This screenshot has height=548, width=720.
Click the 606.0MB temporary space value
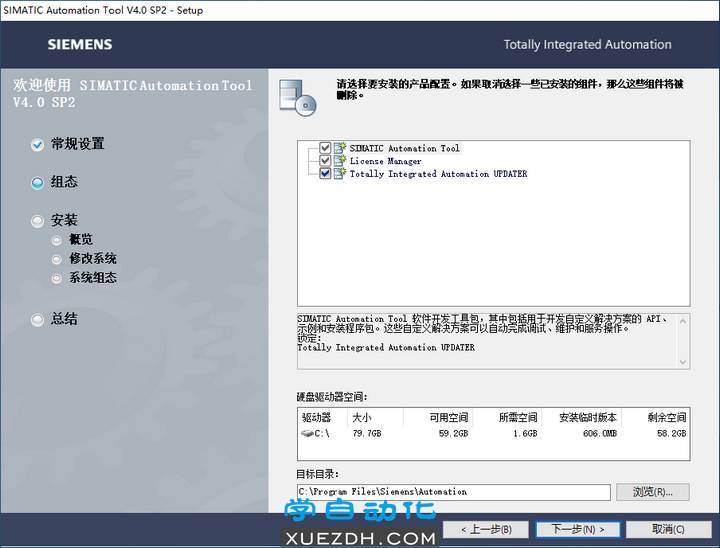pos(600,433)
